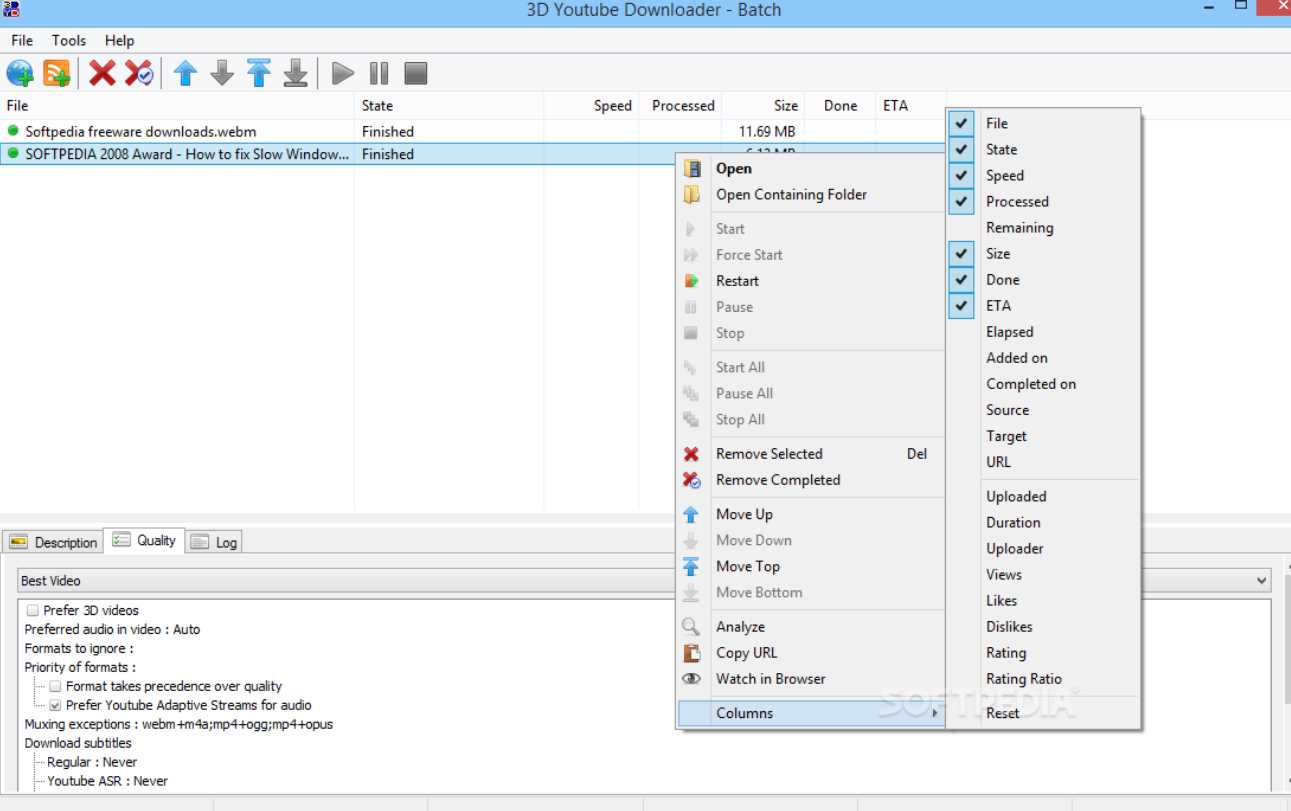Click the film icon beside Open menu entry
Screen dimensions: 1291x811
click(691, 168)
